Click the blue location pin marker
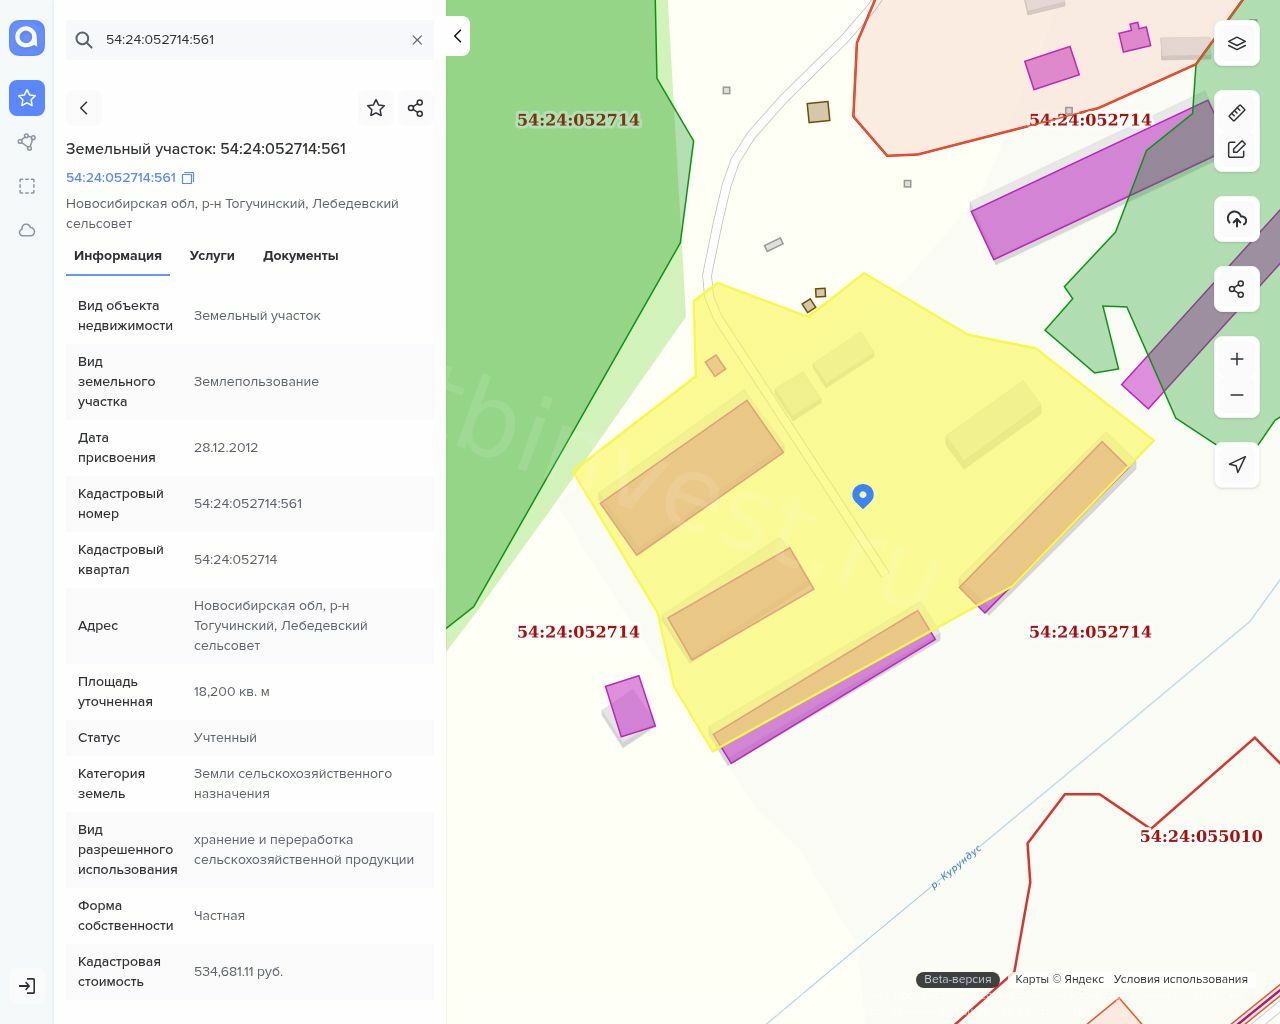Screen dimensions: 1280x1024 tap(863, 495)
